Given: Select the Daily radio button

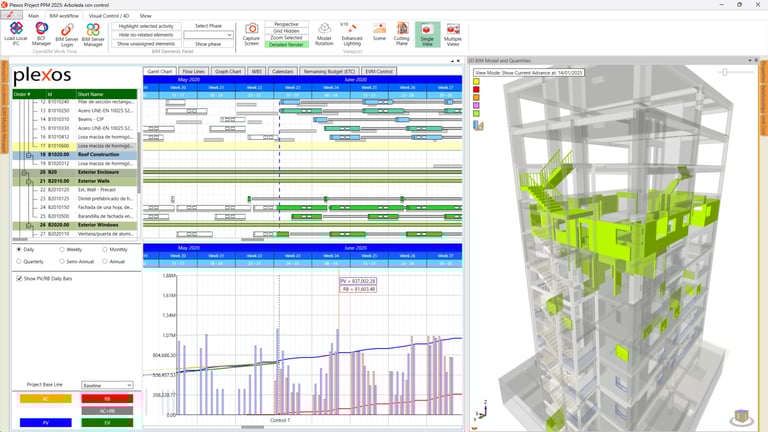Looking at the screenshot, I should point(19,250).
